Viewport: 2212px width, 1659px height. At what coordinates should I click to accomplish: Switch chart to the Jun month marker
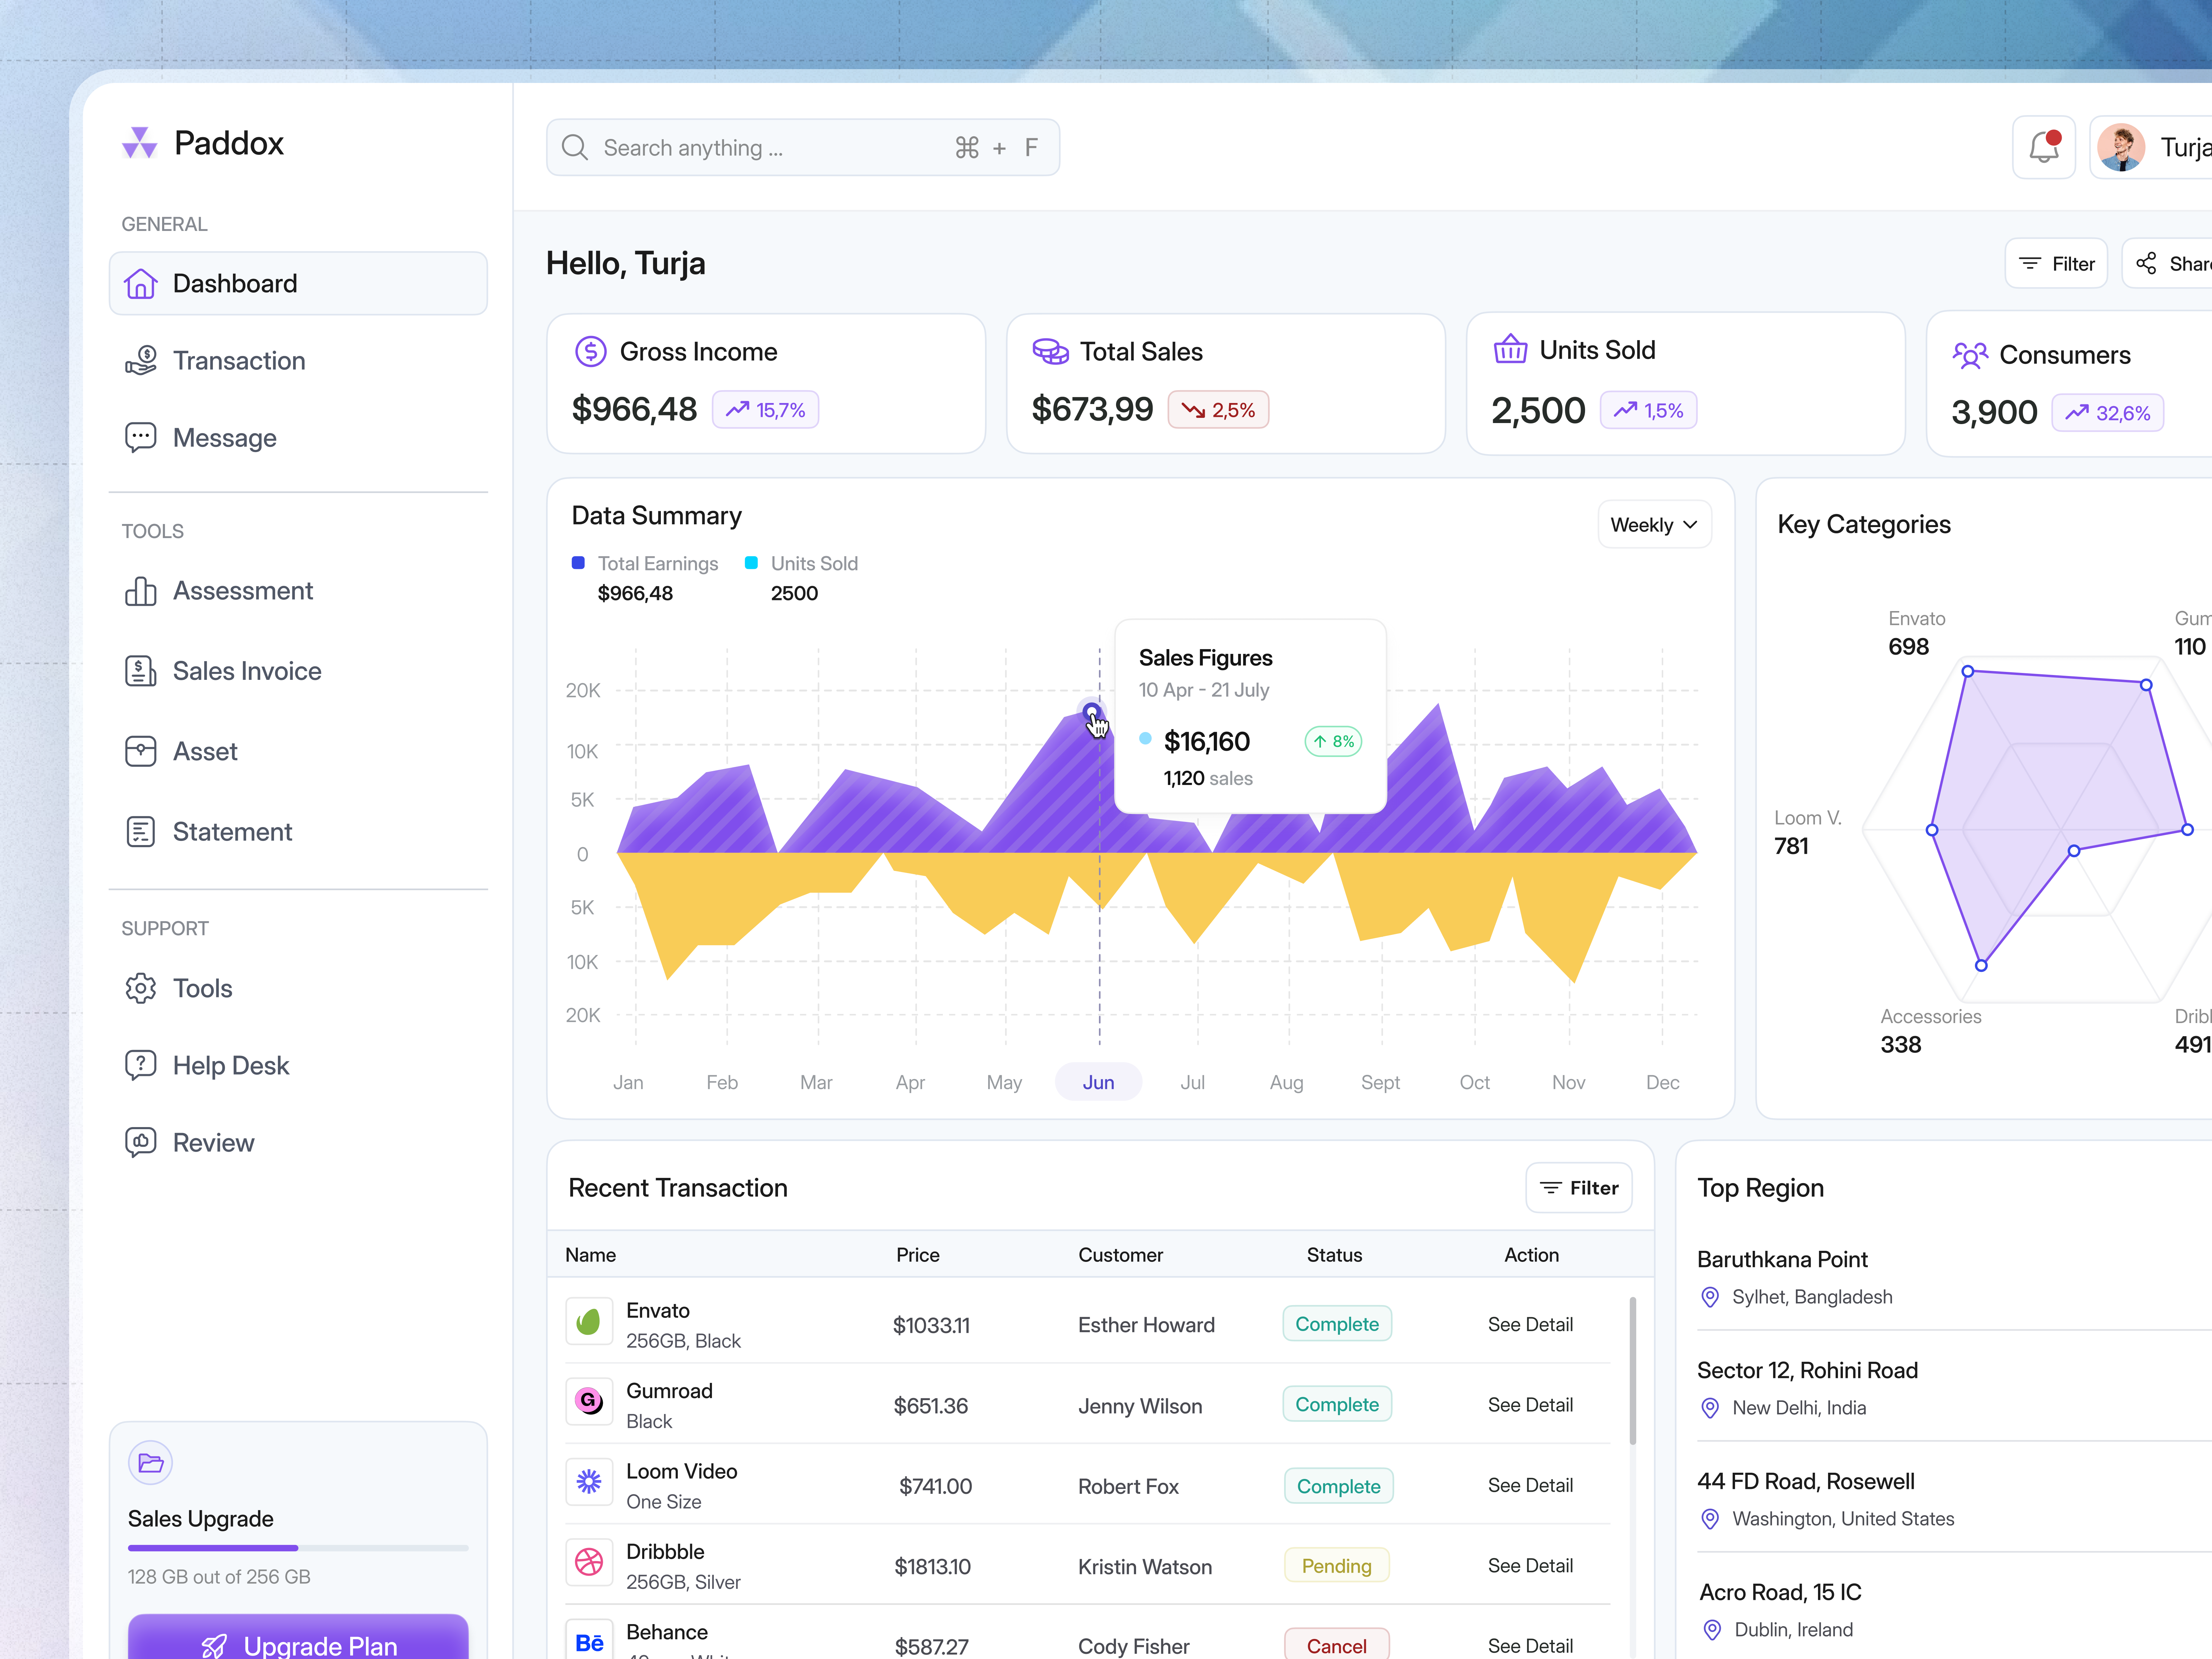[1098, 1081]
